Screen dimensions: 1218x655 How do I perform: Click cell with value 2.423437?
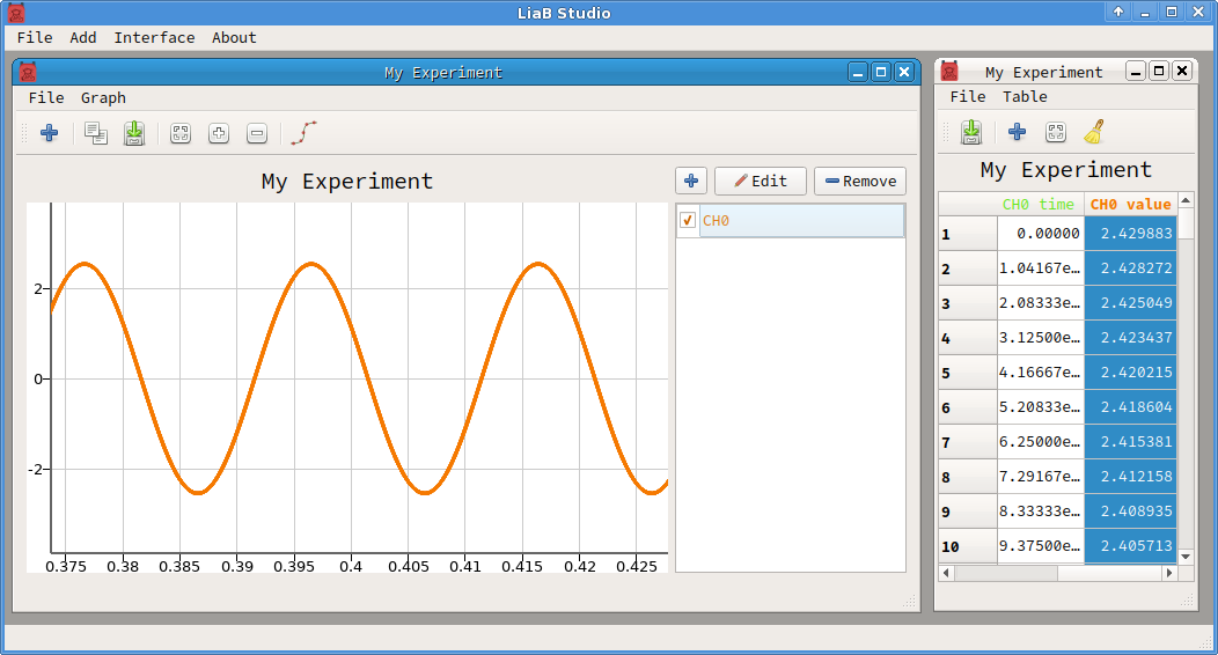(1131, 337)
